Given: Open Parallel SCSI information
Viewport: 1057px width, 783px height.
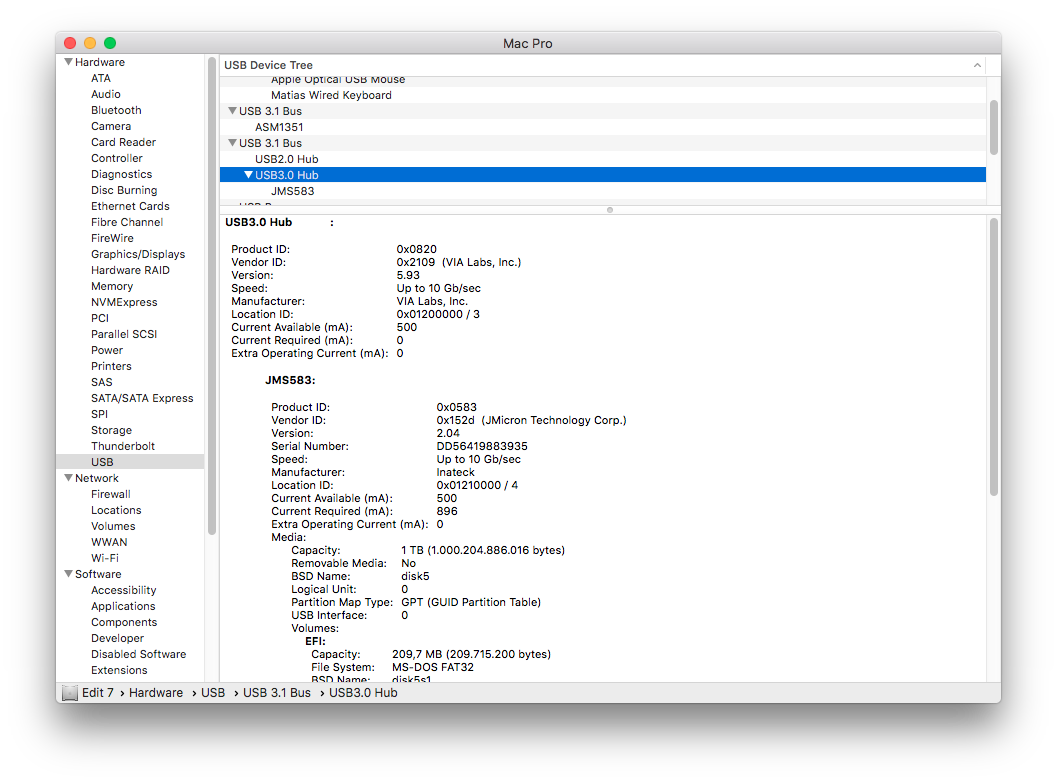Looking at the screenshot, I should [x=124, y=334].
